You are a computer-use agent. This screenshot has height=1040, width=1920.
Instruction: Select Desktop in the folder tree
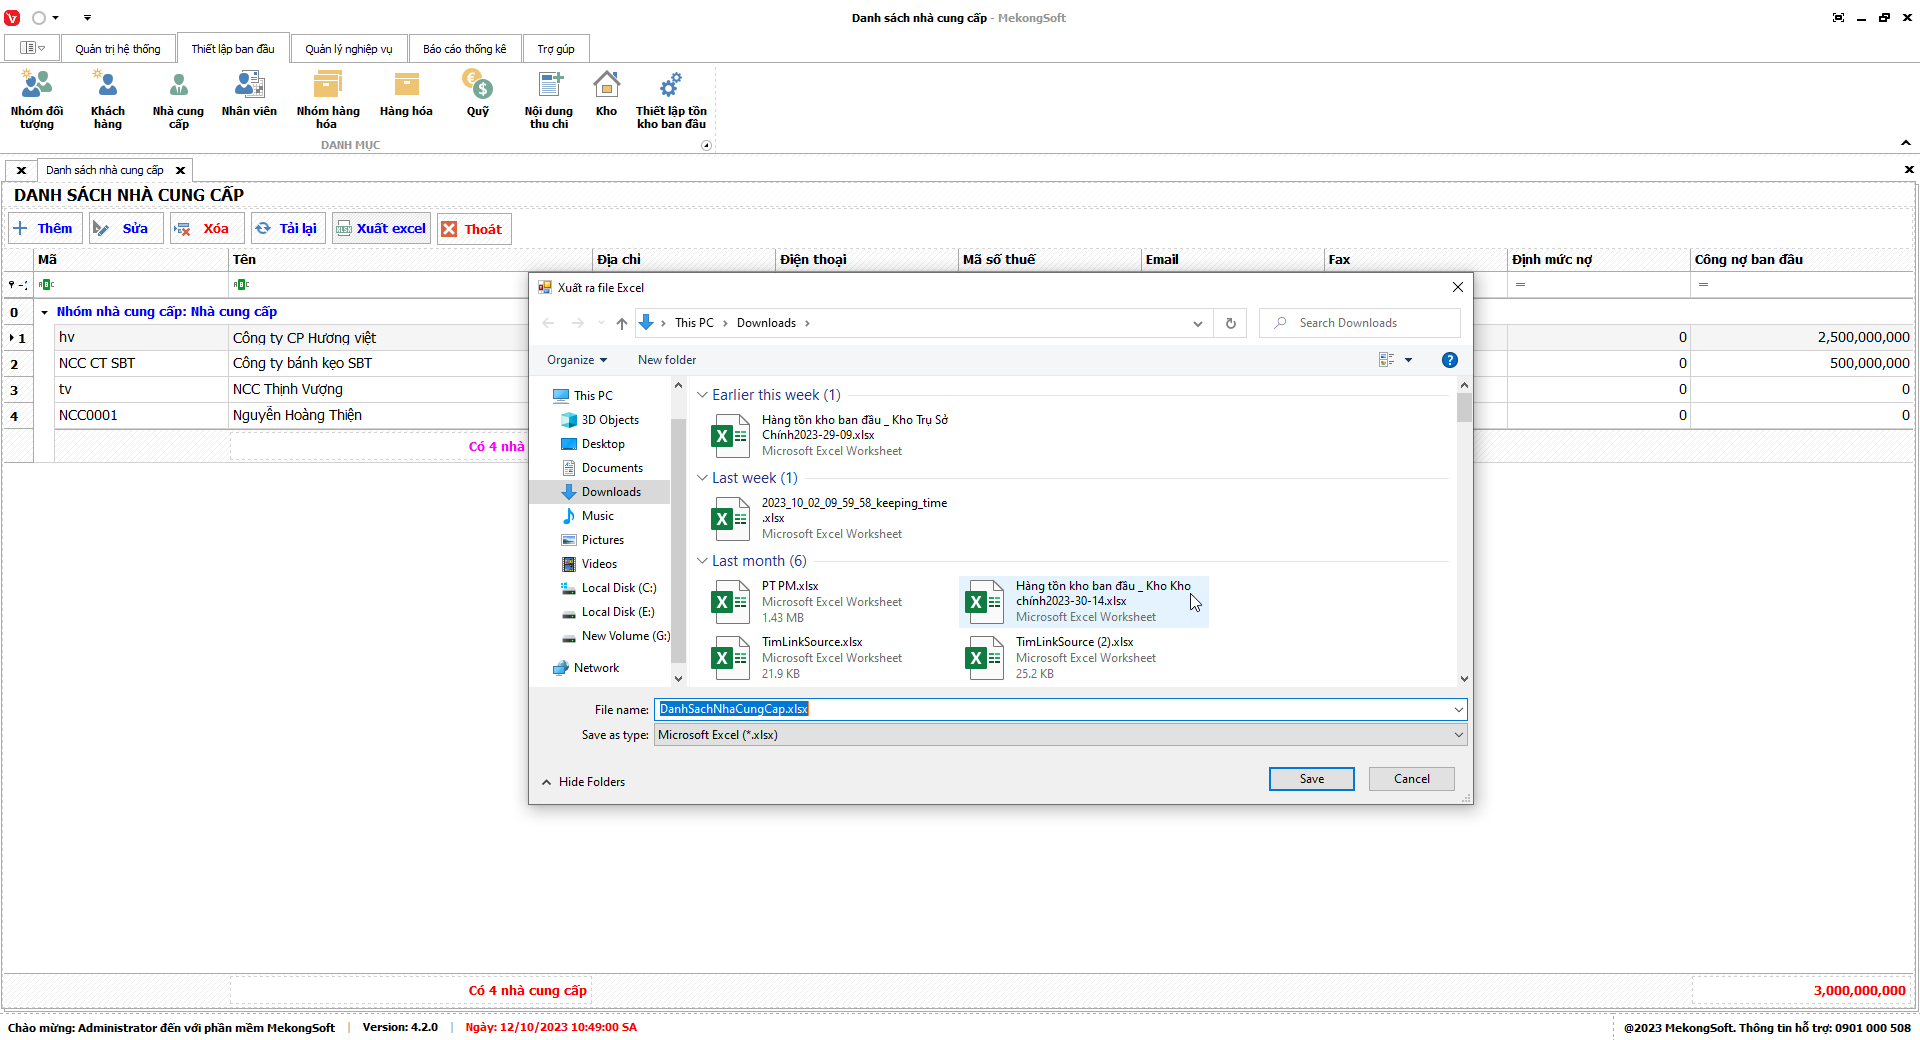point(603,444)
